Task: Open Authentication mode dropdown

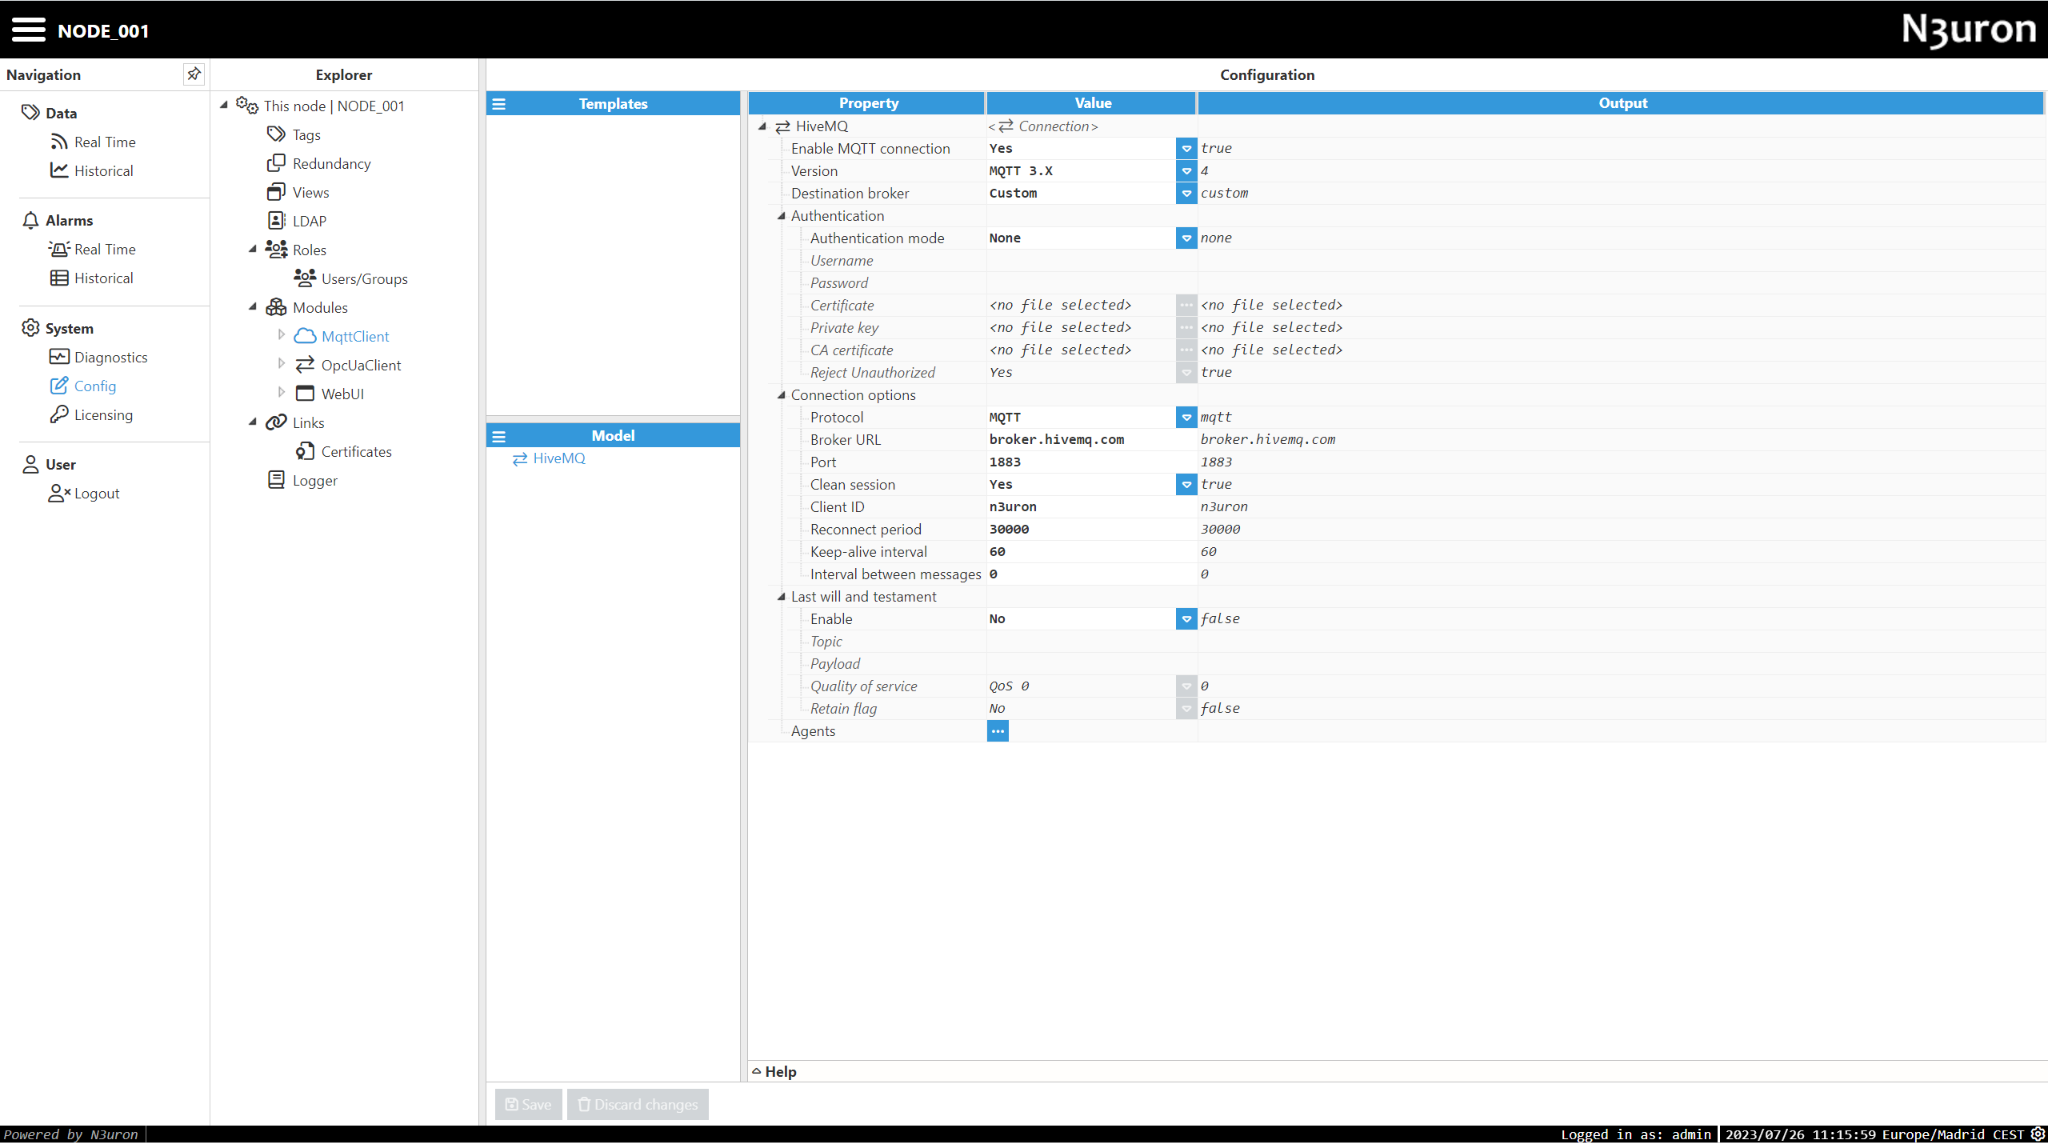Action: tap(1186, 238)
